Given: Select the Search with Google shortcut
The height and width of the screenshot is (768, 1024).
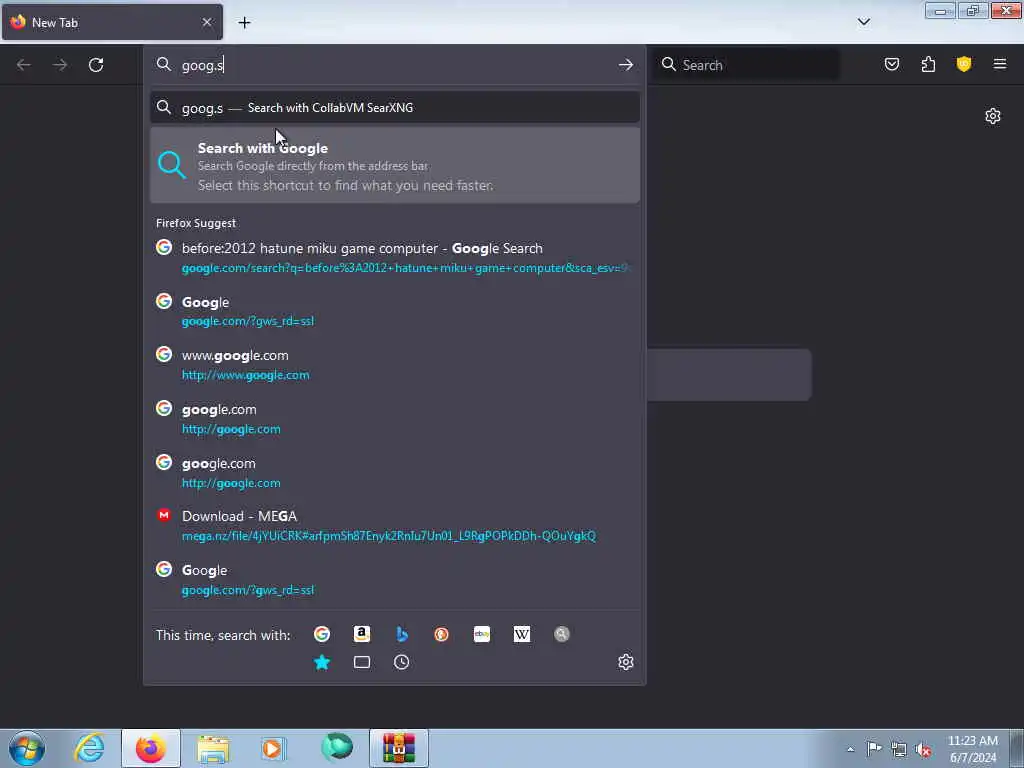Looking at the screenshot, I should [x=394, y=166].
